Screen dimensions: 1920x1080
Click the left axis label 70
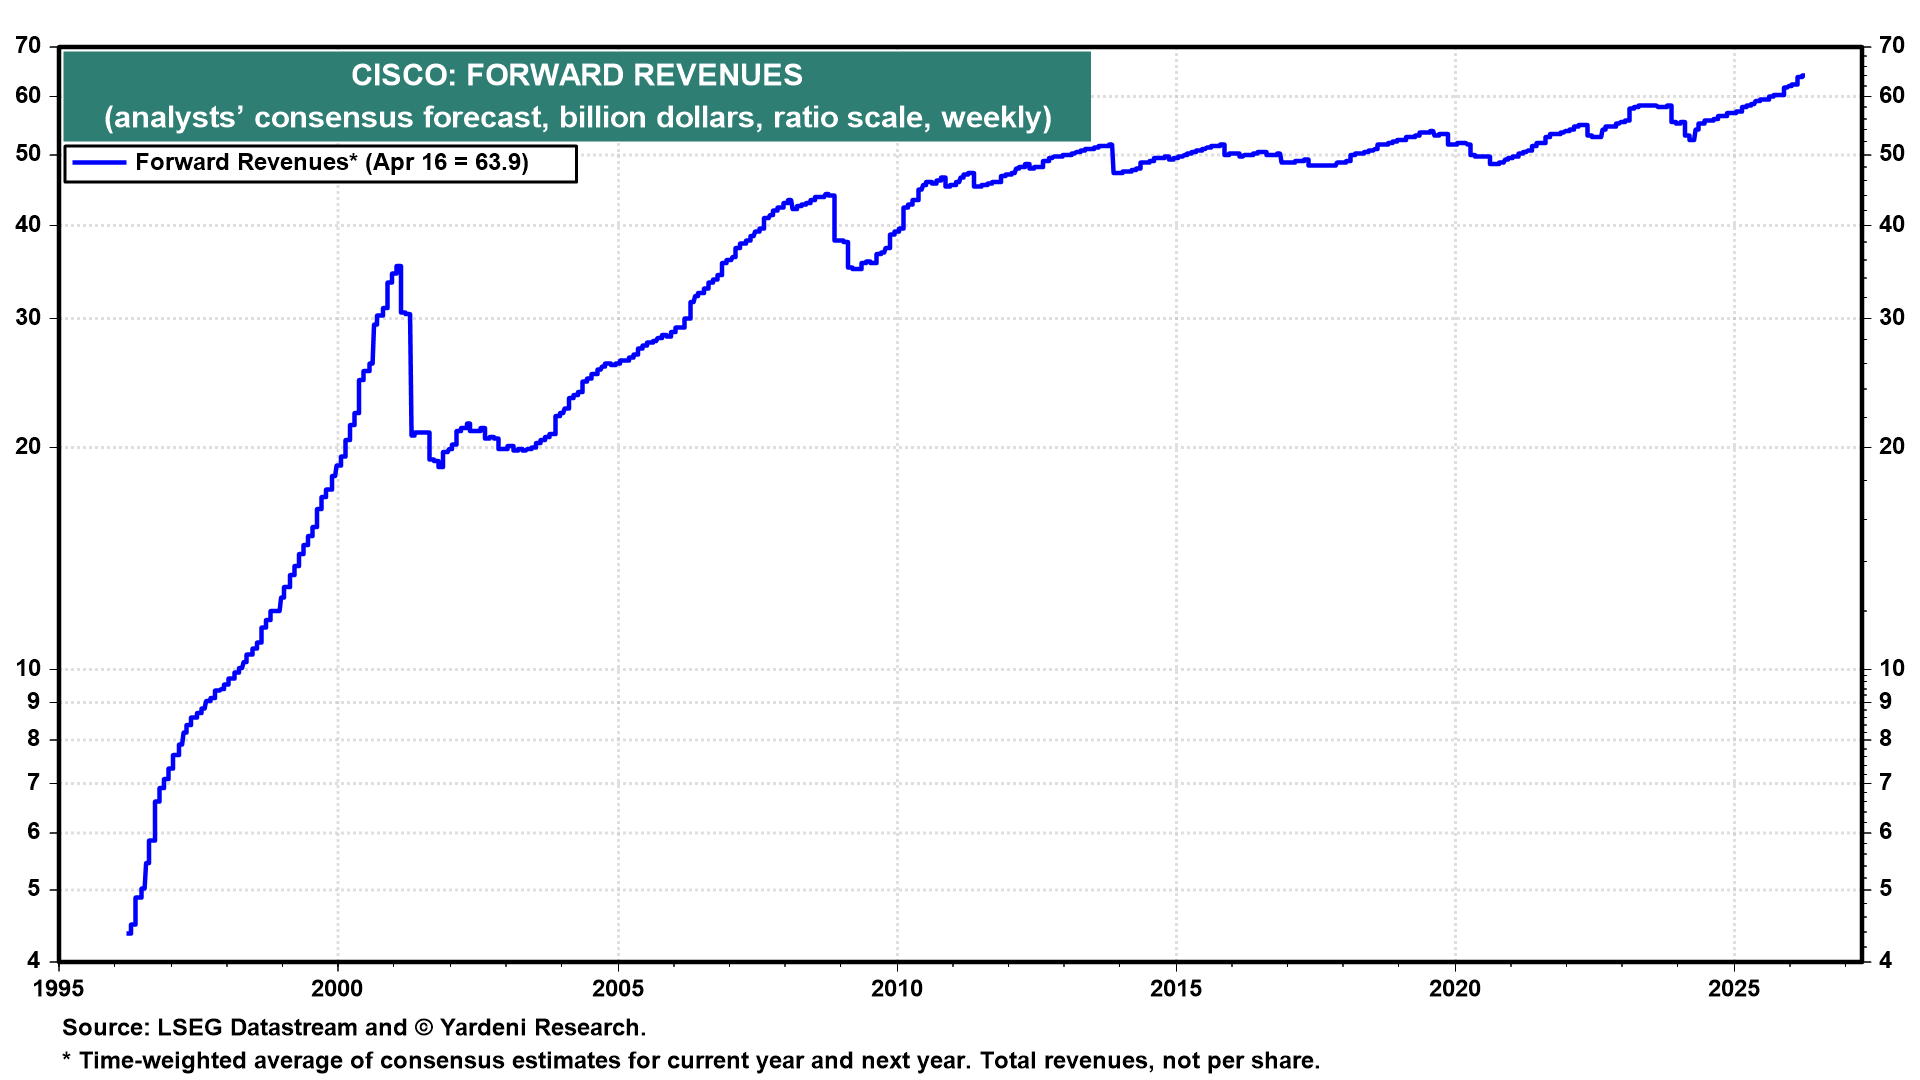28,46
